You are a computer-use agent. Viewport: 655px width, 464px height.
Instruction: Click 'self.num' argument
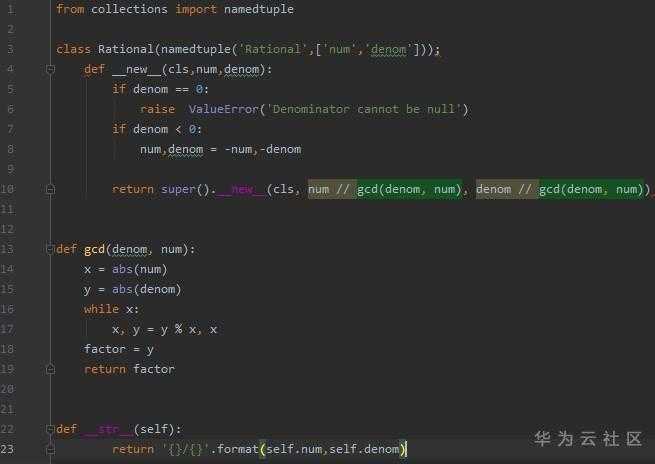pos(294,449)
